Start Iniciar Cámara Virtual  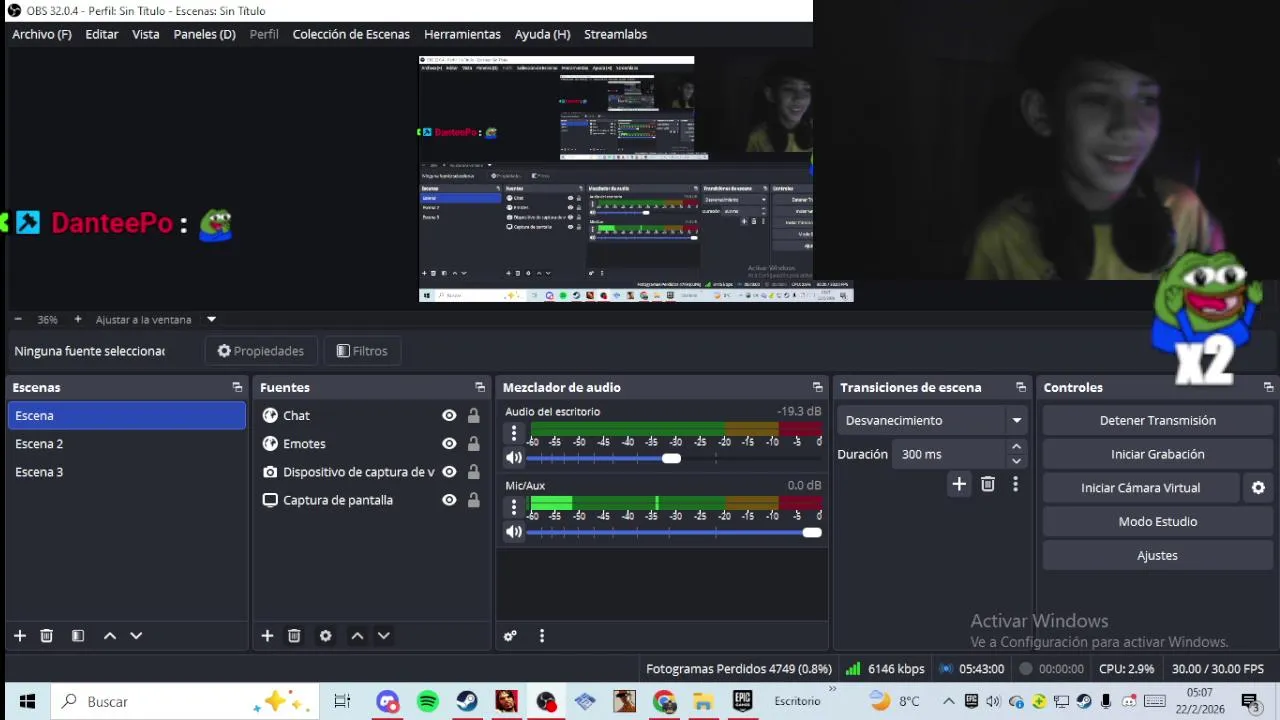tap(1141, 488)
